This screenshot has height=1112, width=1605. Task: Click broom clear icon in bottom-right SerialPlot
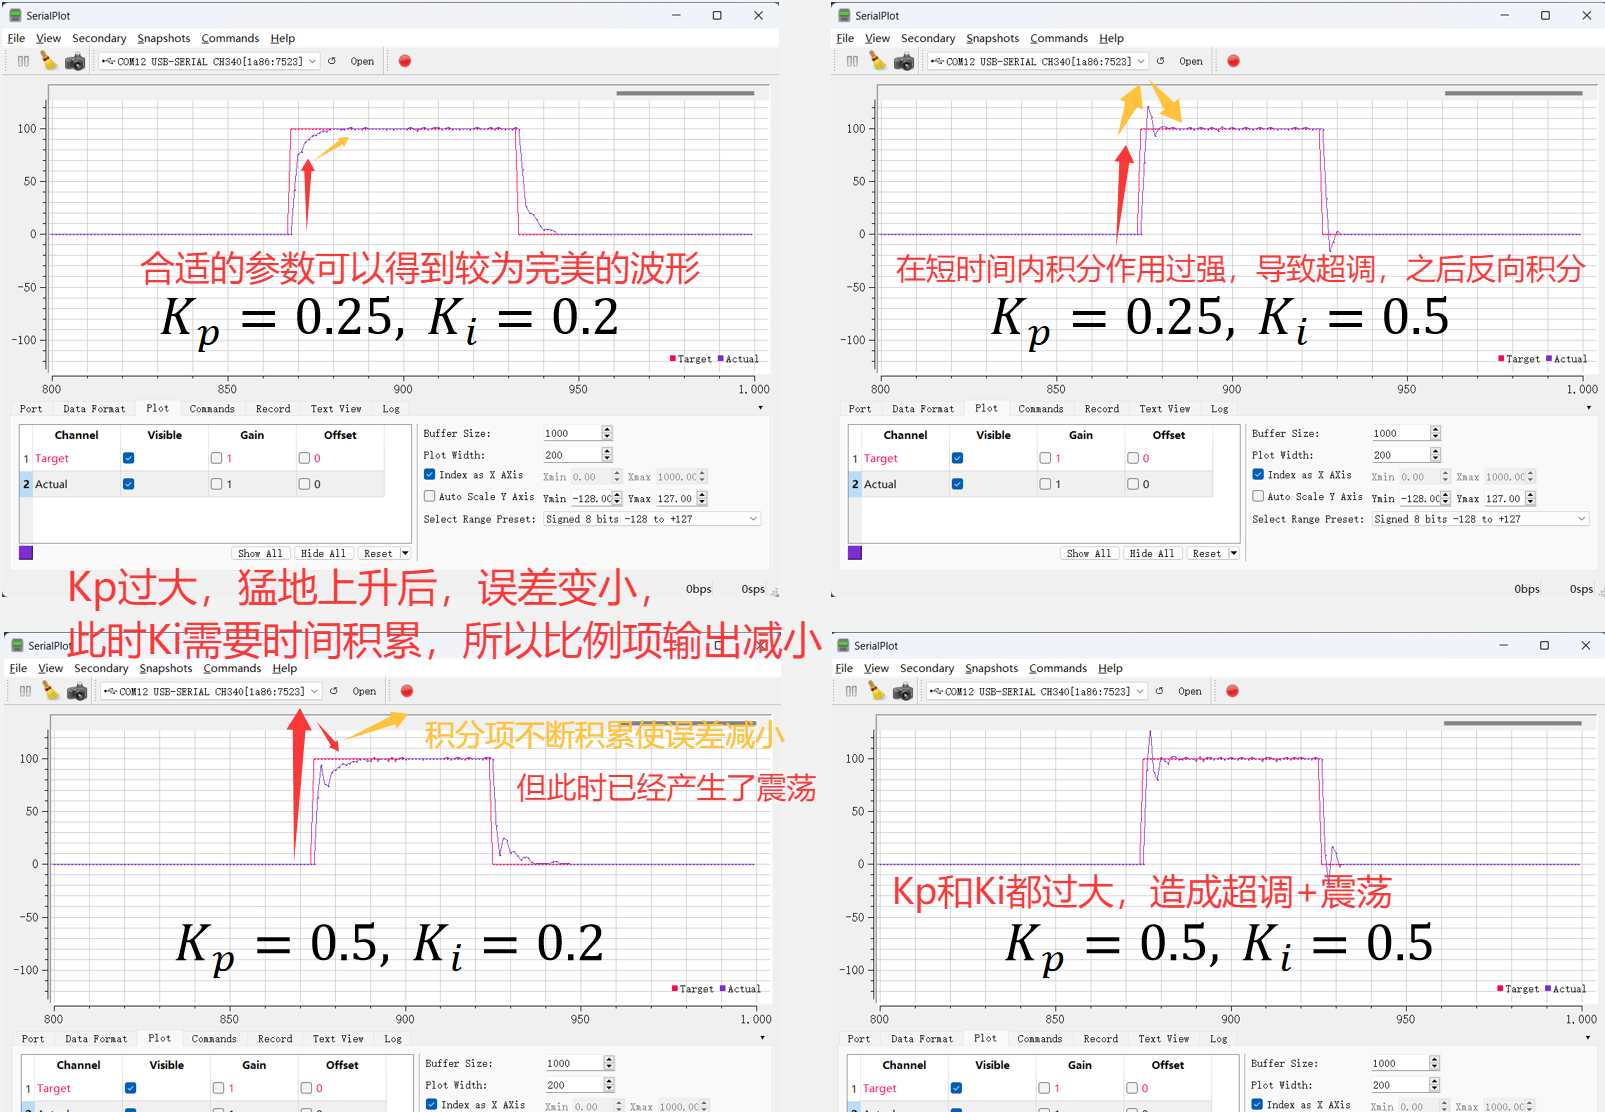(876, 691)
